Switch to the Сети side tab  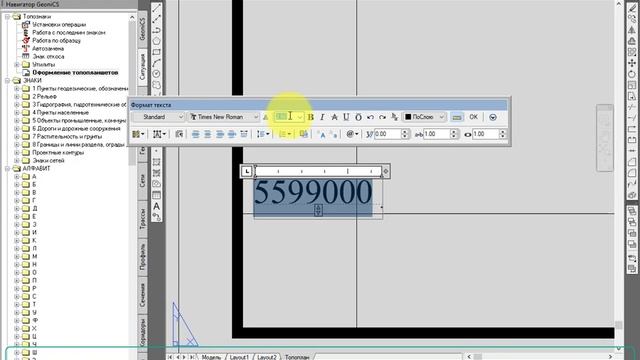click(142, 181)
